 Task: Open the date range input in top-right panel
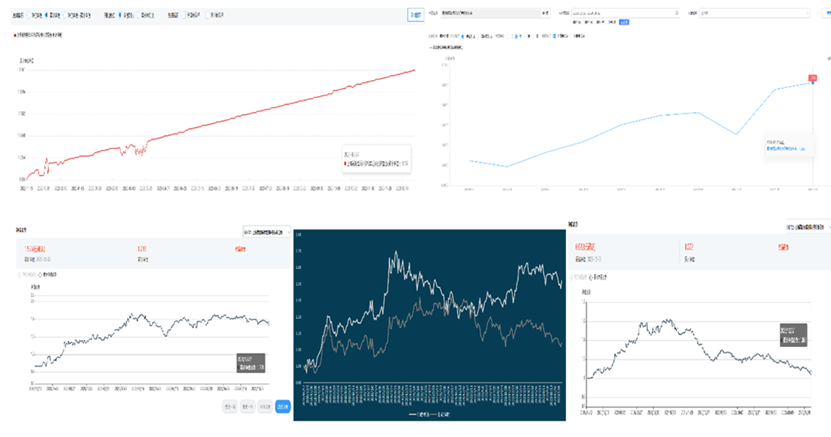(x=620, y=12)
